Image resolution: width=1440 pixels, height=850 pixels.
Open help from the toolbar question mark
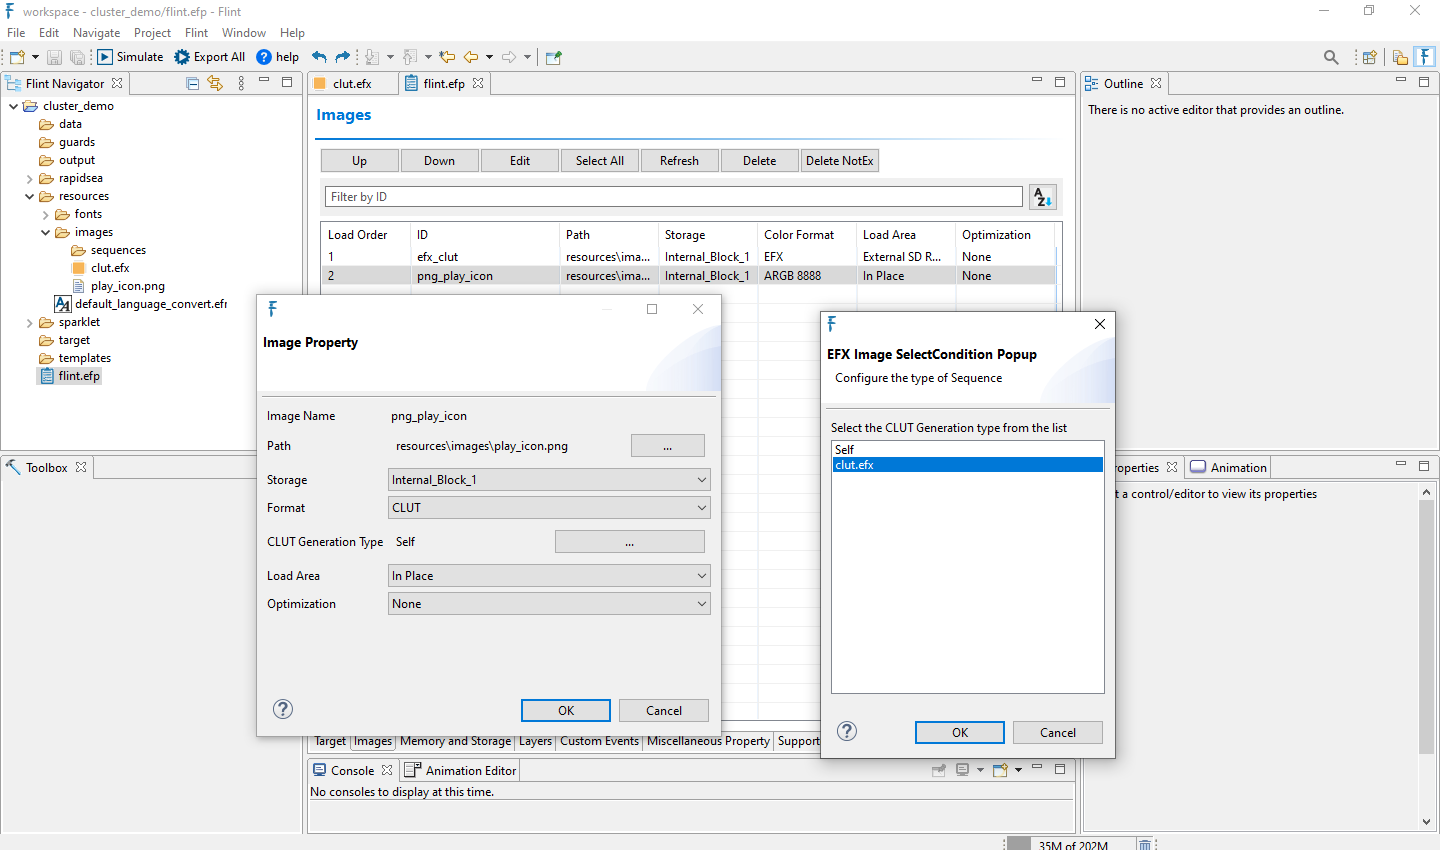(264, 57)
